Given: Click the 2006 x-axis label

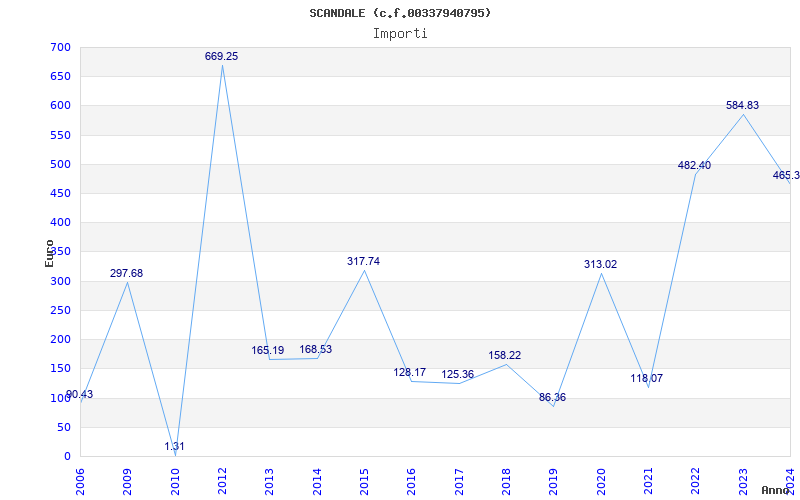Looking at the screenshot, I should 80,481.
